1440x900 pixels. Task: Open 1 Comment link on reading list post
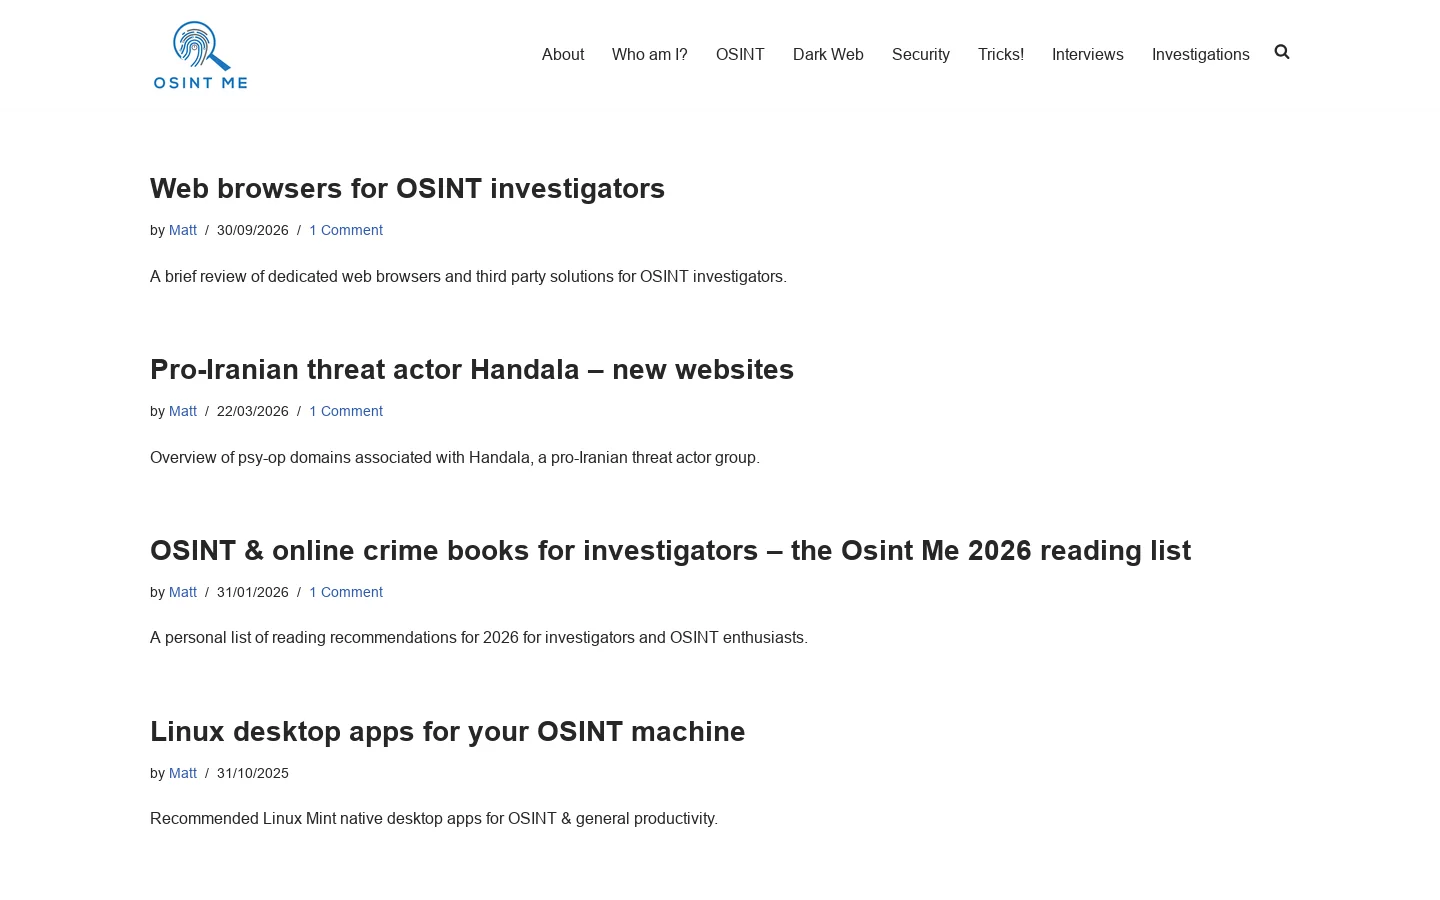(x=346, y=592)
